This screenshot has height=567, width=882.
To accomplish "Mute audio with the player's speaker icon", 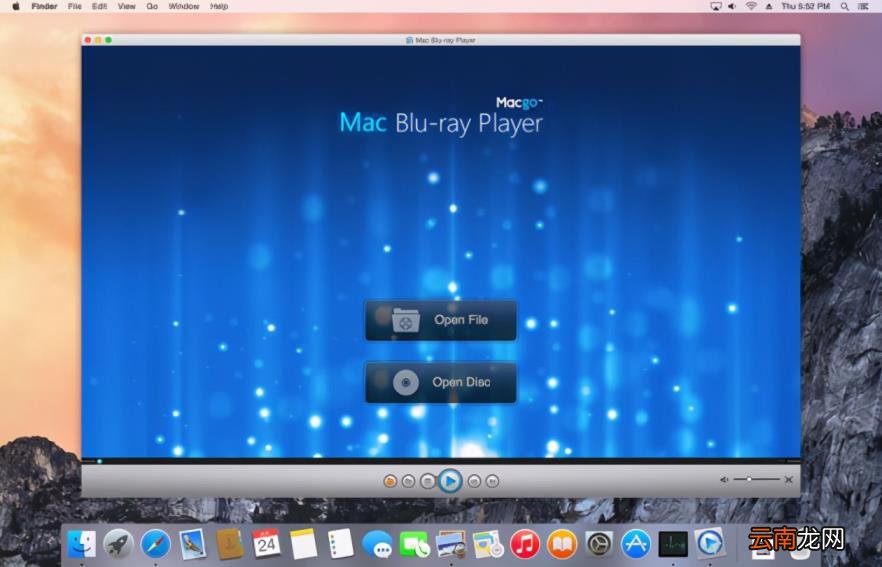I will pyautogui.click(x=724, y=480).
